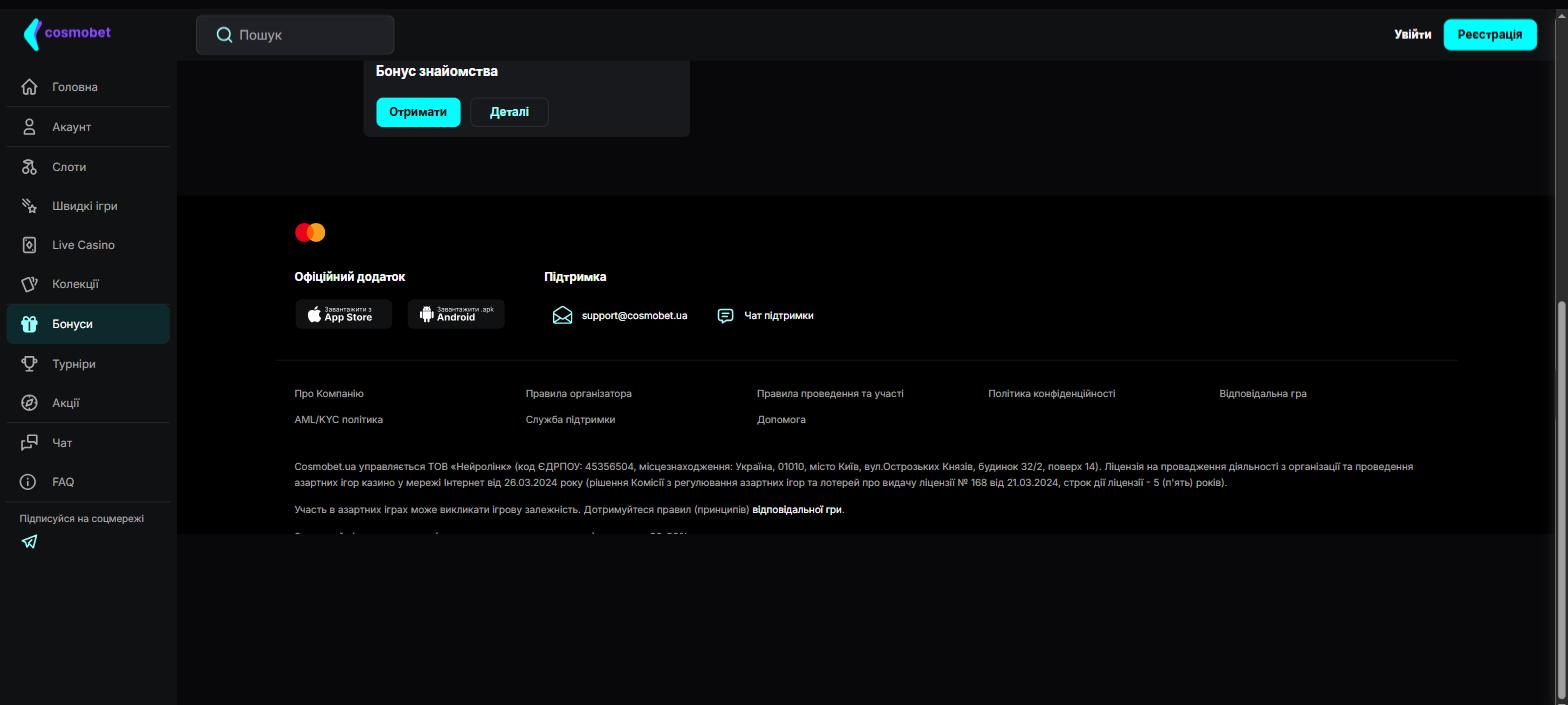The height and width of the screenshot is (705, 1568).
Task: Click the home icon beside Головна
Action: (30, 87)
